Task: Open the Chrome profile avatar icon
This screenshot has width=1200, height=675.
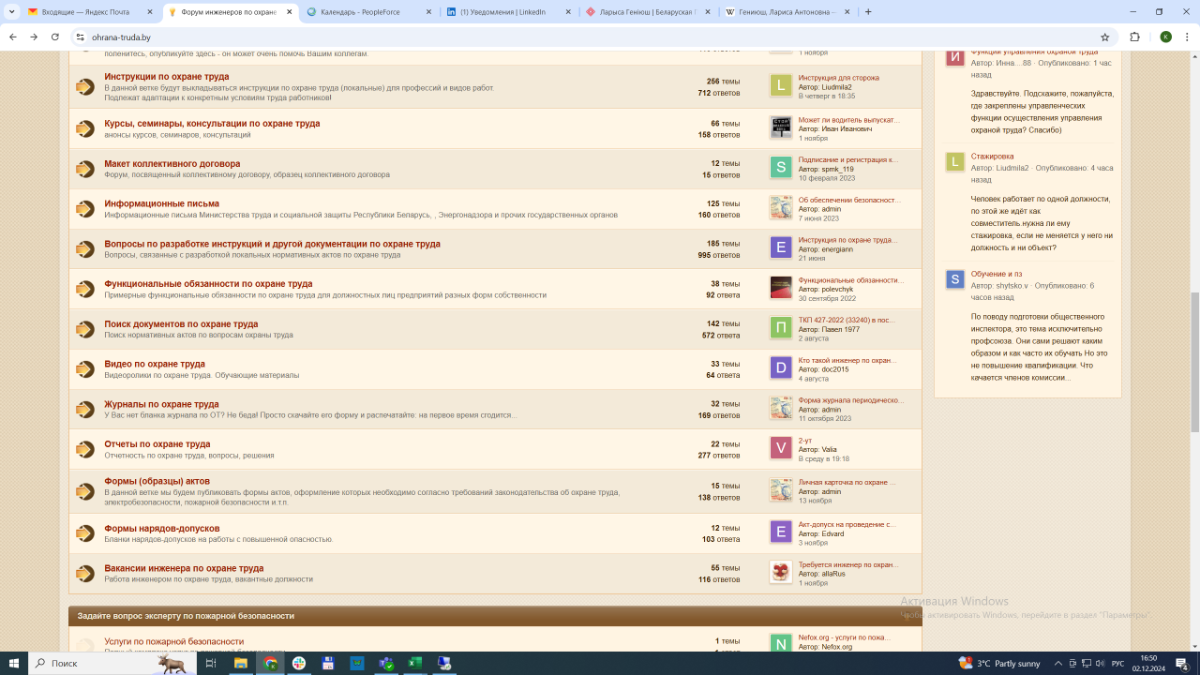Action: tap(1165, 37)
